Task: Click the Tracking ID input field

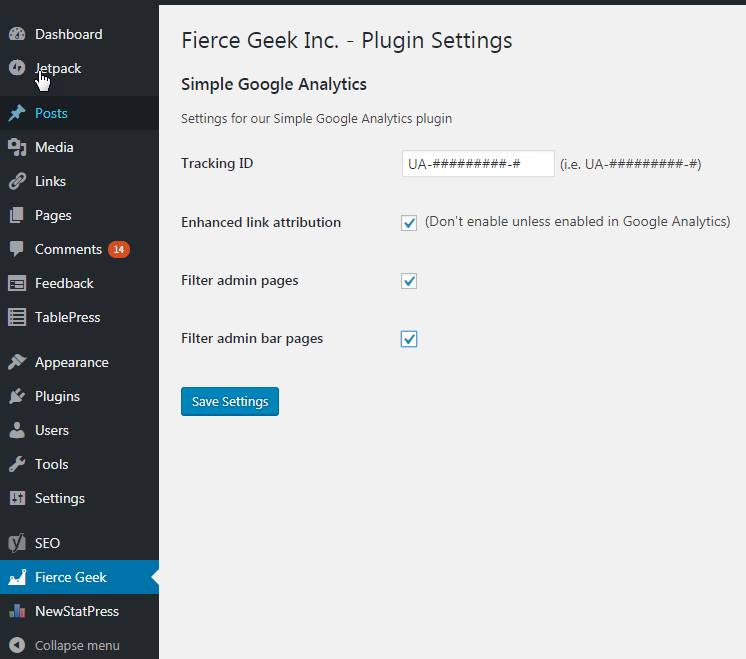Action: click(x=478, y=164)
